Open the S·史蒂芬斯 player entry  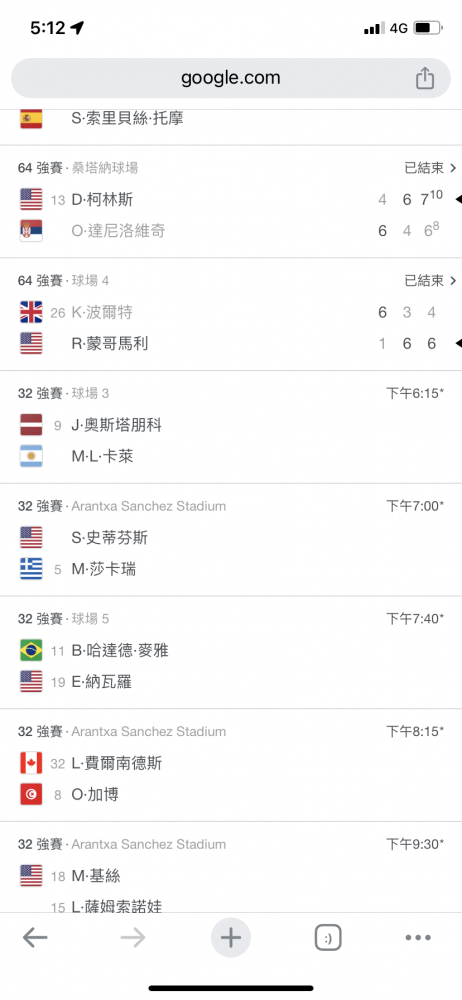tap(109, 538)
